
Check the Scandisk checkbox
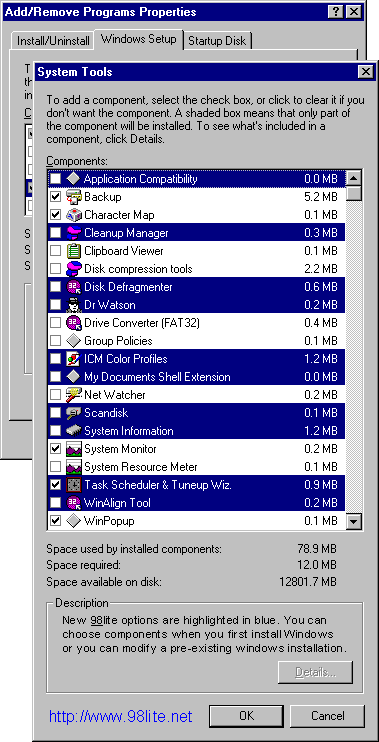pos(55,413)
